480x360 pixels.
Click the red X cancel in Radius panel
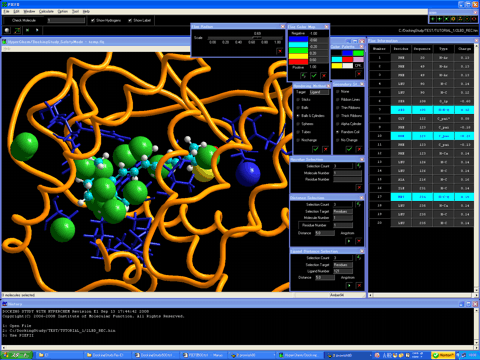[x=280, y=51]
